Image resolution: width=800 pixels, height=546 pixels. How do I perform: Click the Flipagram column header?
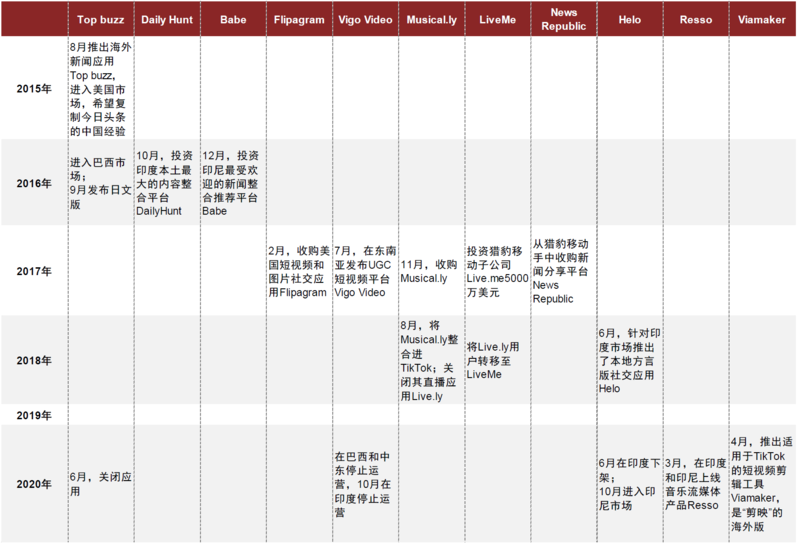pos(299,19)
